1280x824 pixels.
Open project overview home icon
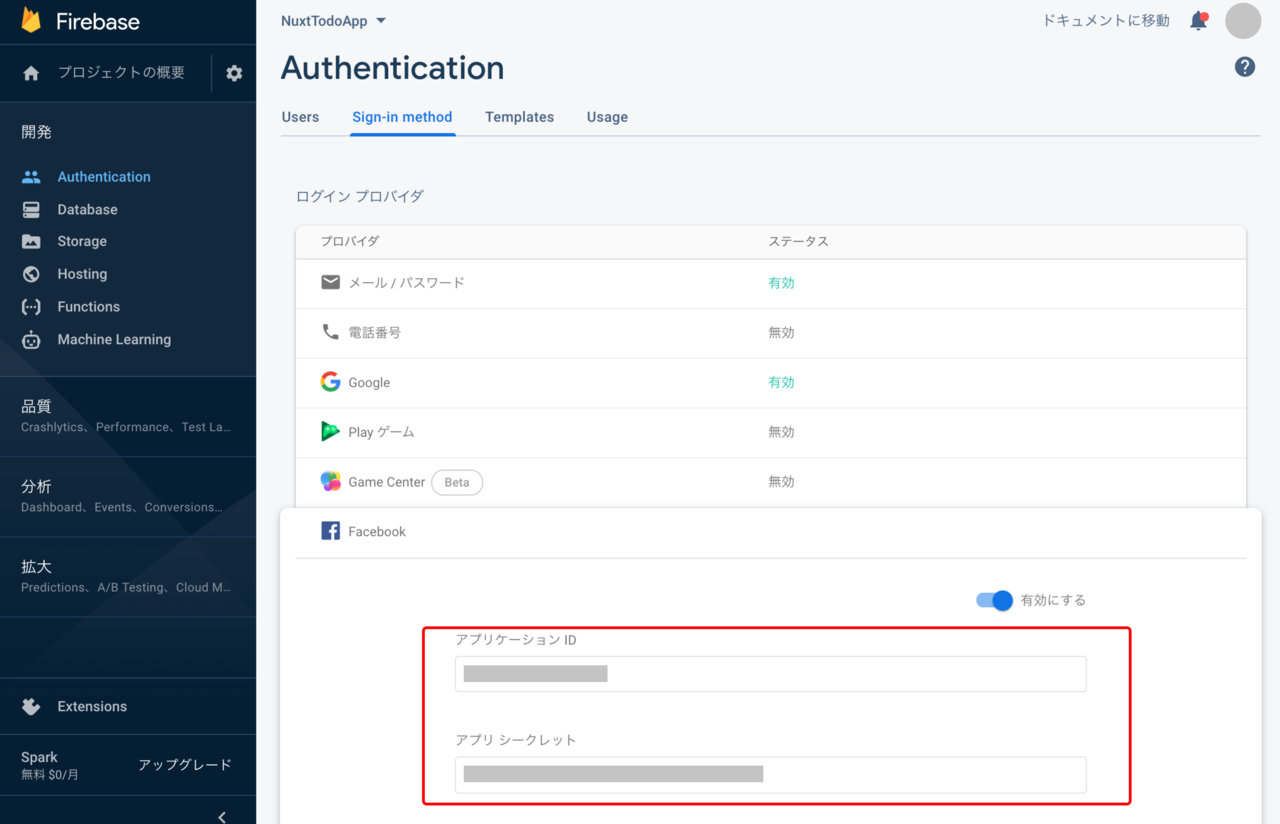click(x=31, y=73)
